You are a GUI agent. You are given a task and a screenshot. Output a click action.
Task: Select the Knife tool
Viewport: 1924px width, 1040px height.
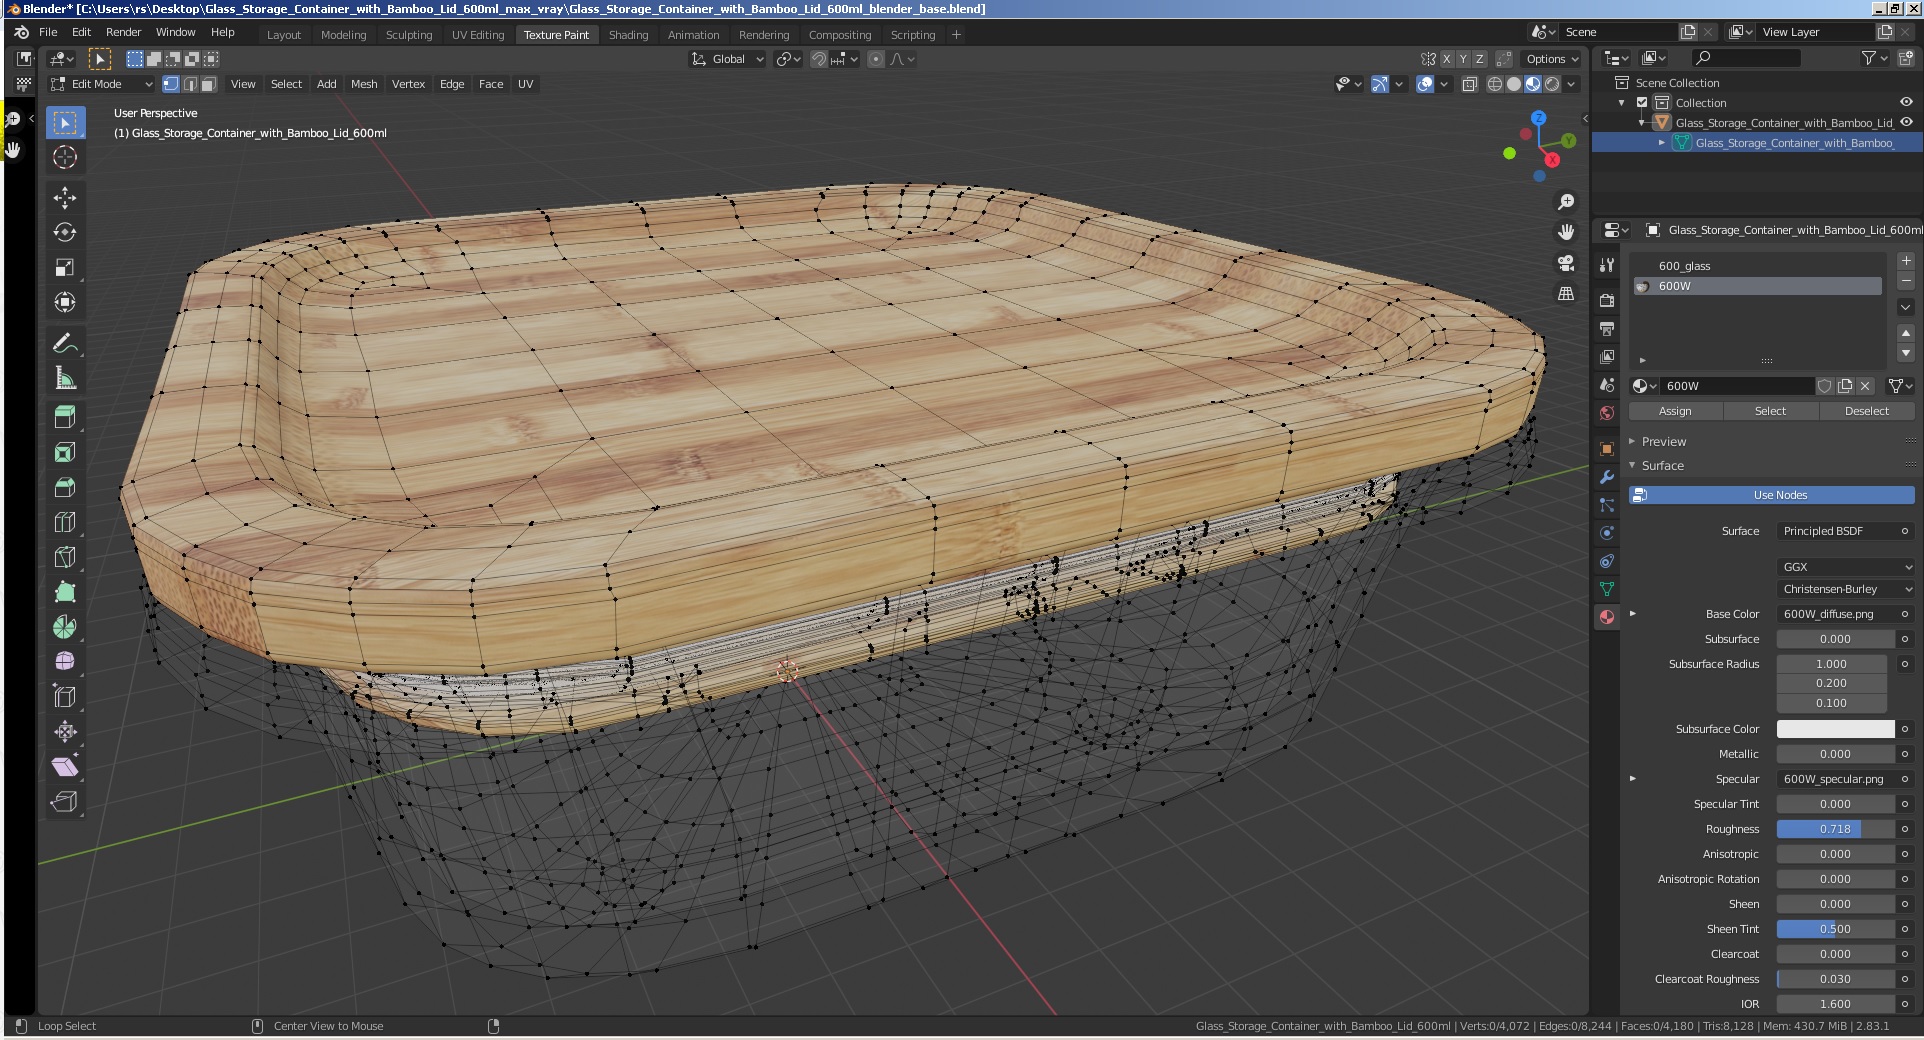(x=65, y=557)
